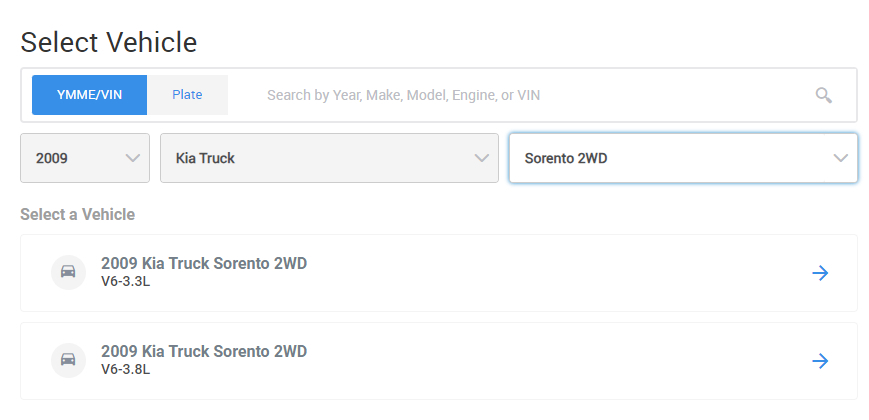Click the 'Select a Vehicle' list label
The width and height of the screenshot is (869, 420).
coord(77,214)
